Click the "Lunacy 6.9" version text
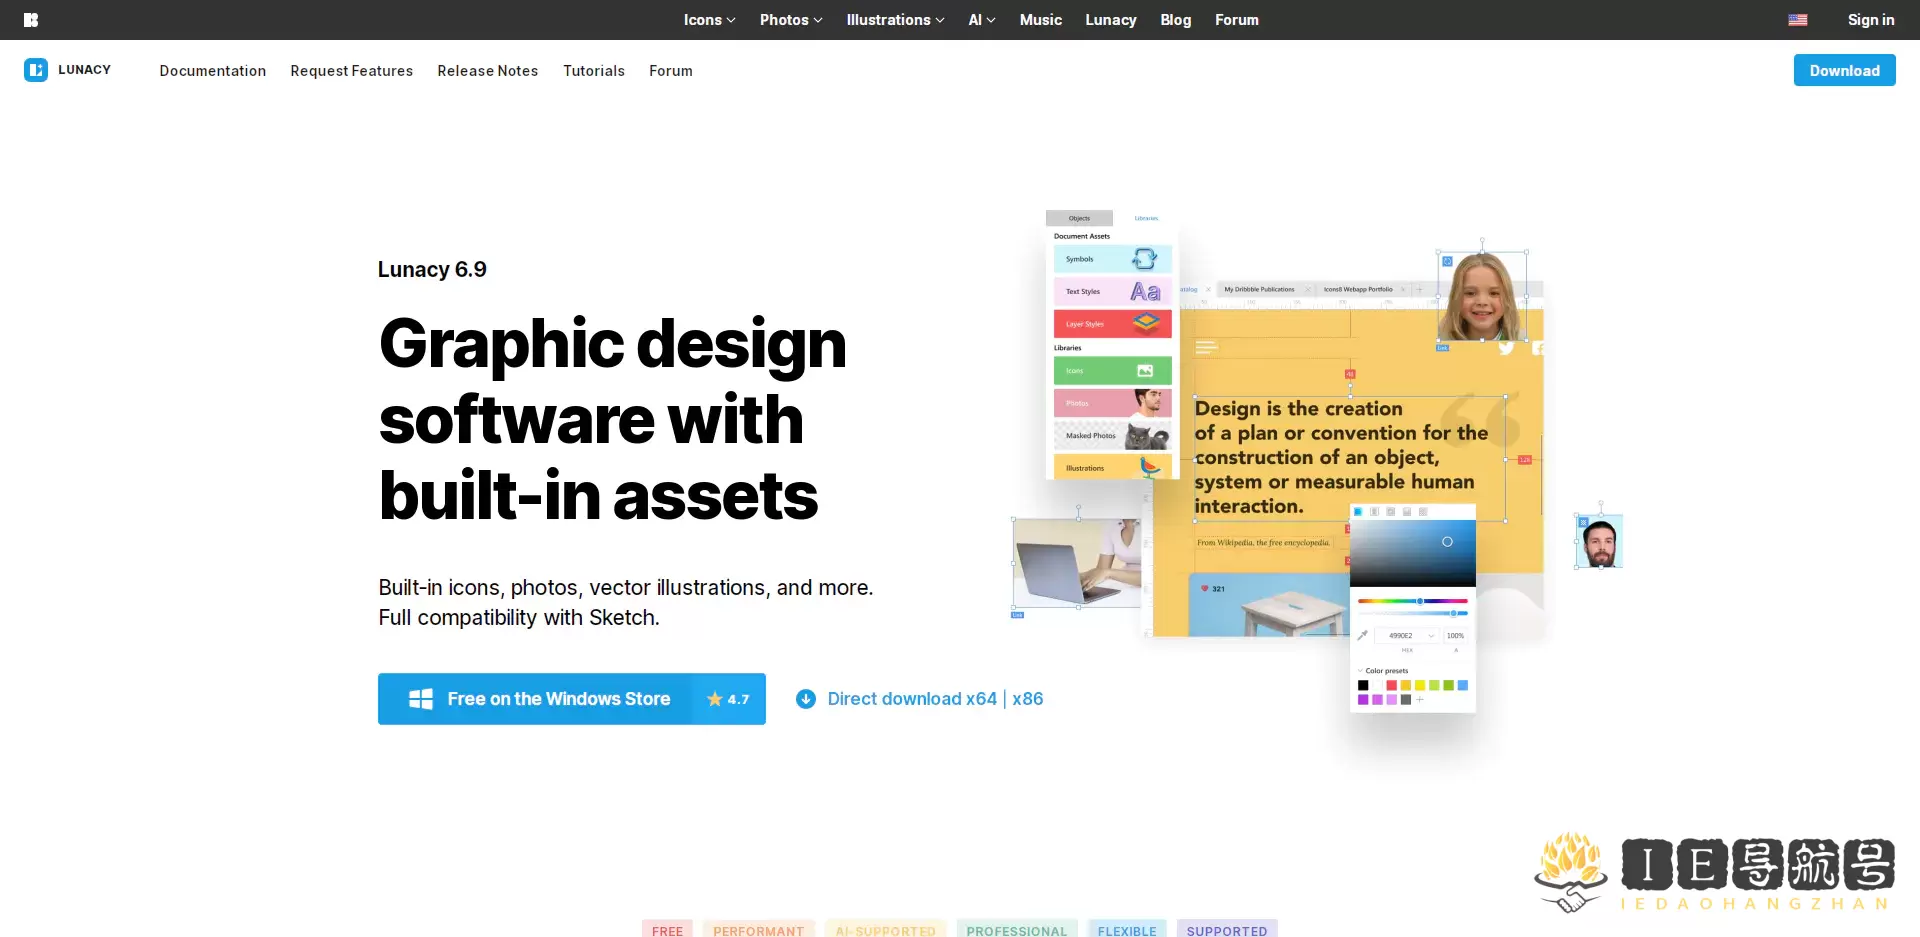This screenshot has width=1920, height=937. click(432, 270)
